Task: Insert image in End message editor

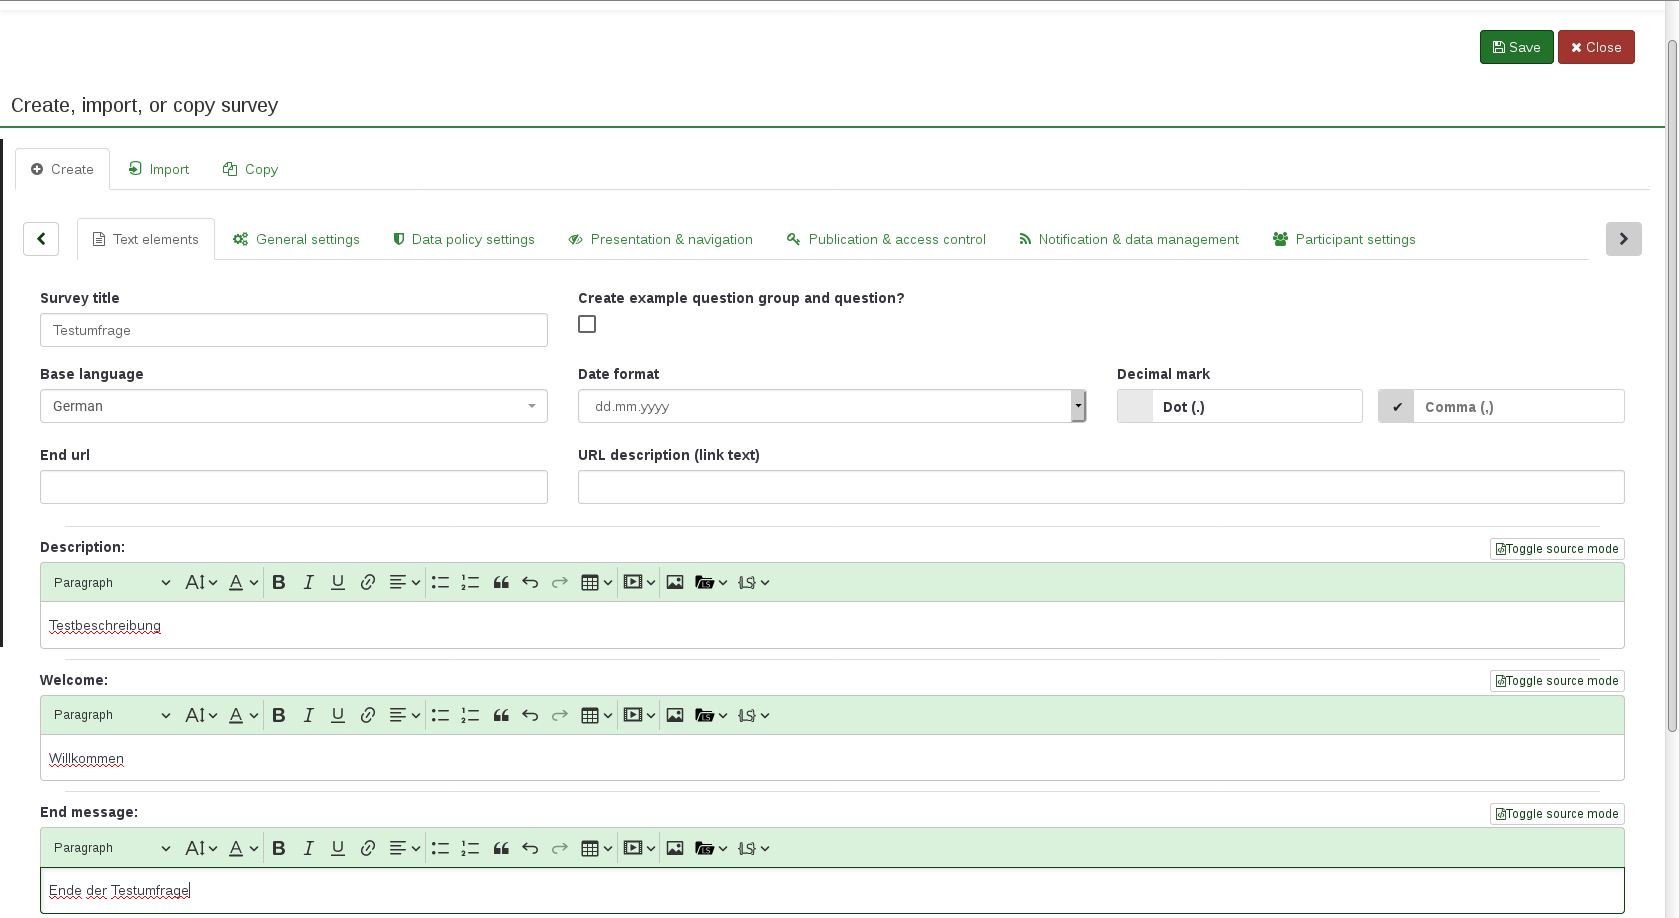Action: pos(675,848)
